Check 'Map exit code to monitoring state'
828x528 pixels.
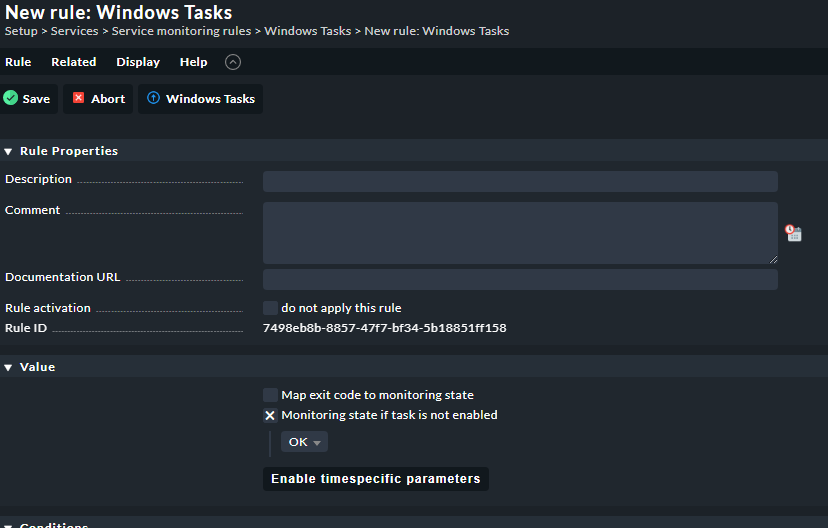pyautogui.click(x=270, y=395)
